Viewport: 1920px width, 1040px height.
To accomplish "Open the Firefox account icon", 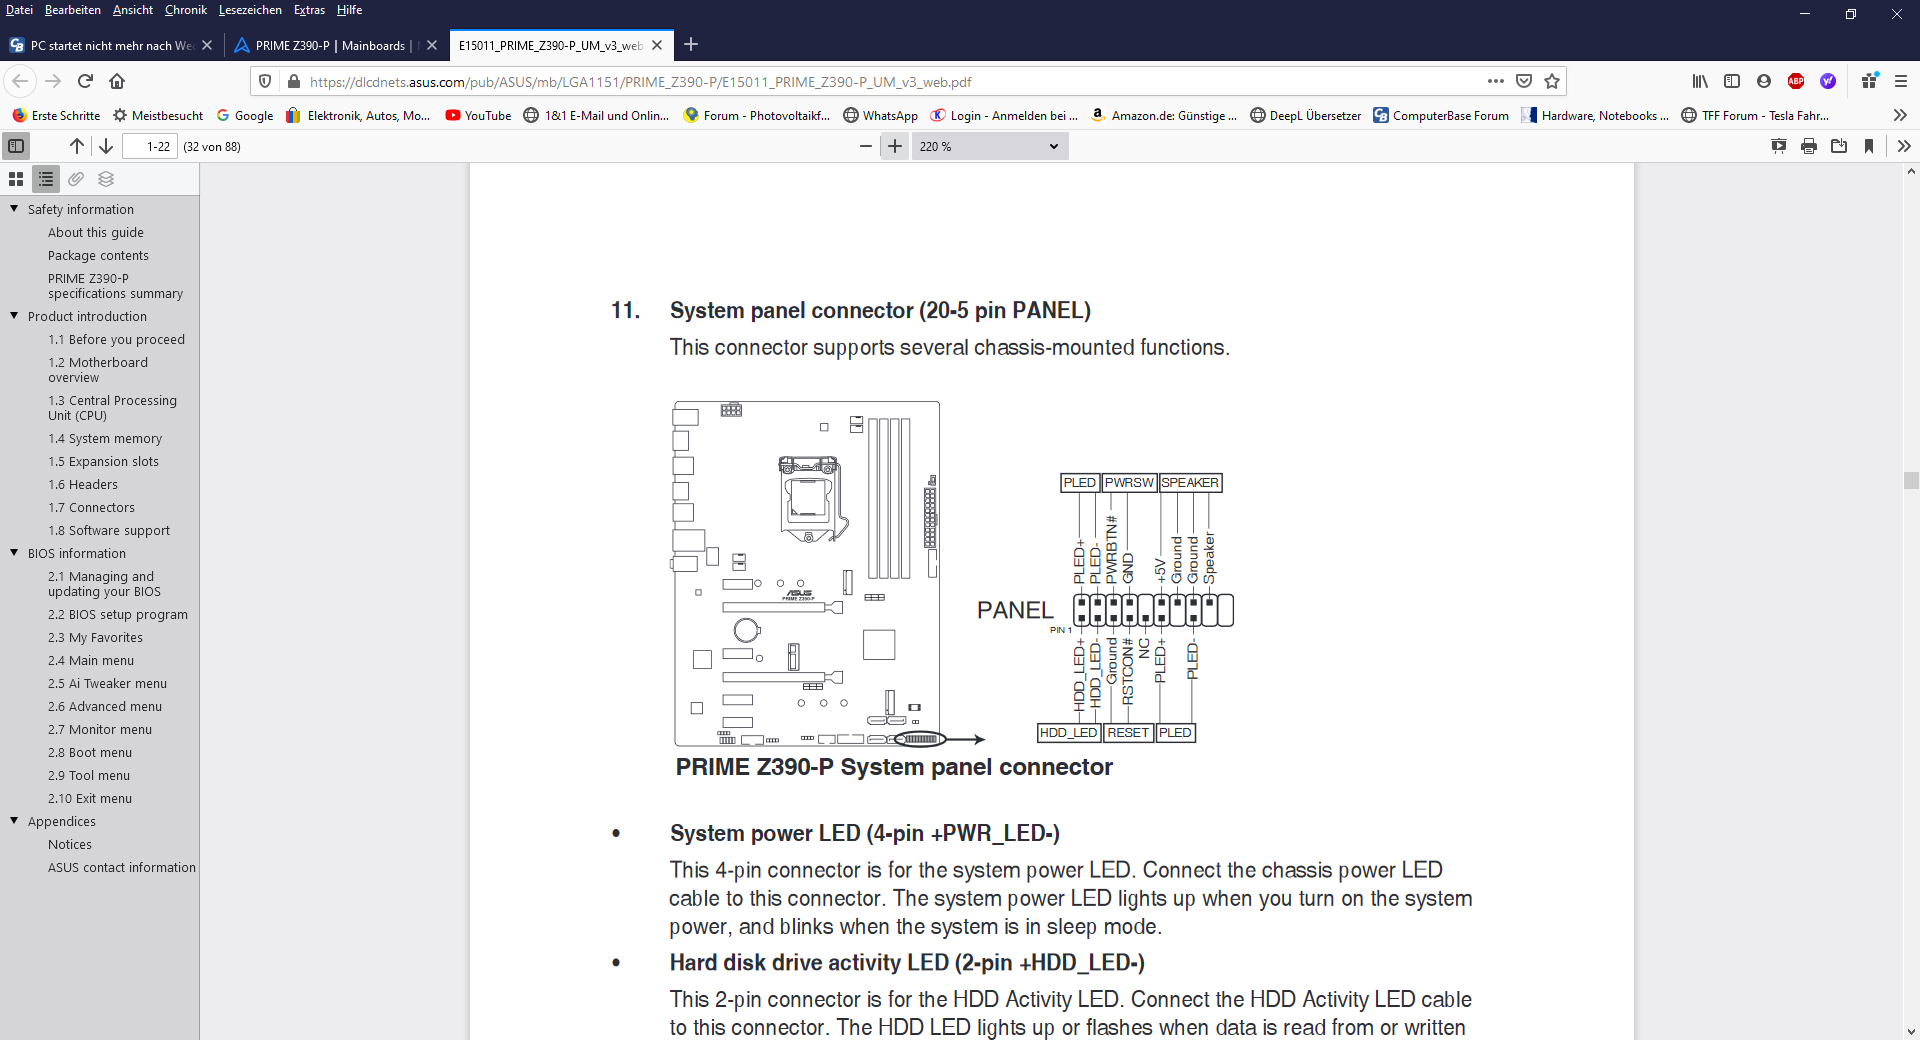I will click(1764, 81).
